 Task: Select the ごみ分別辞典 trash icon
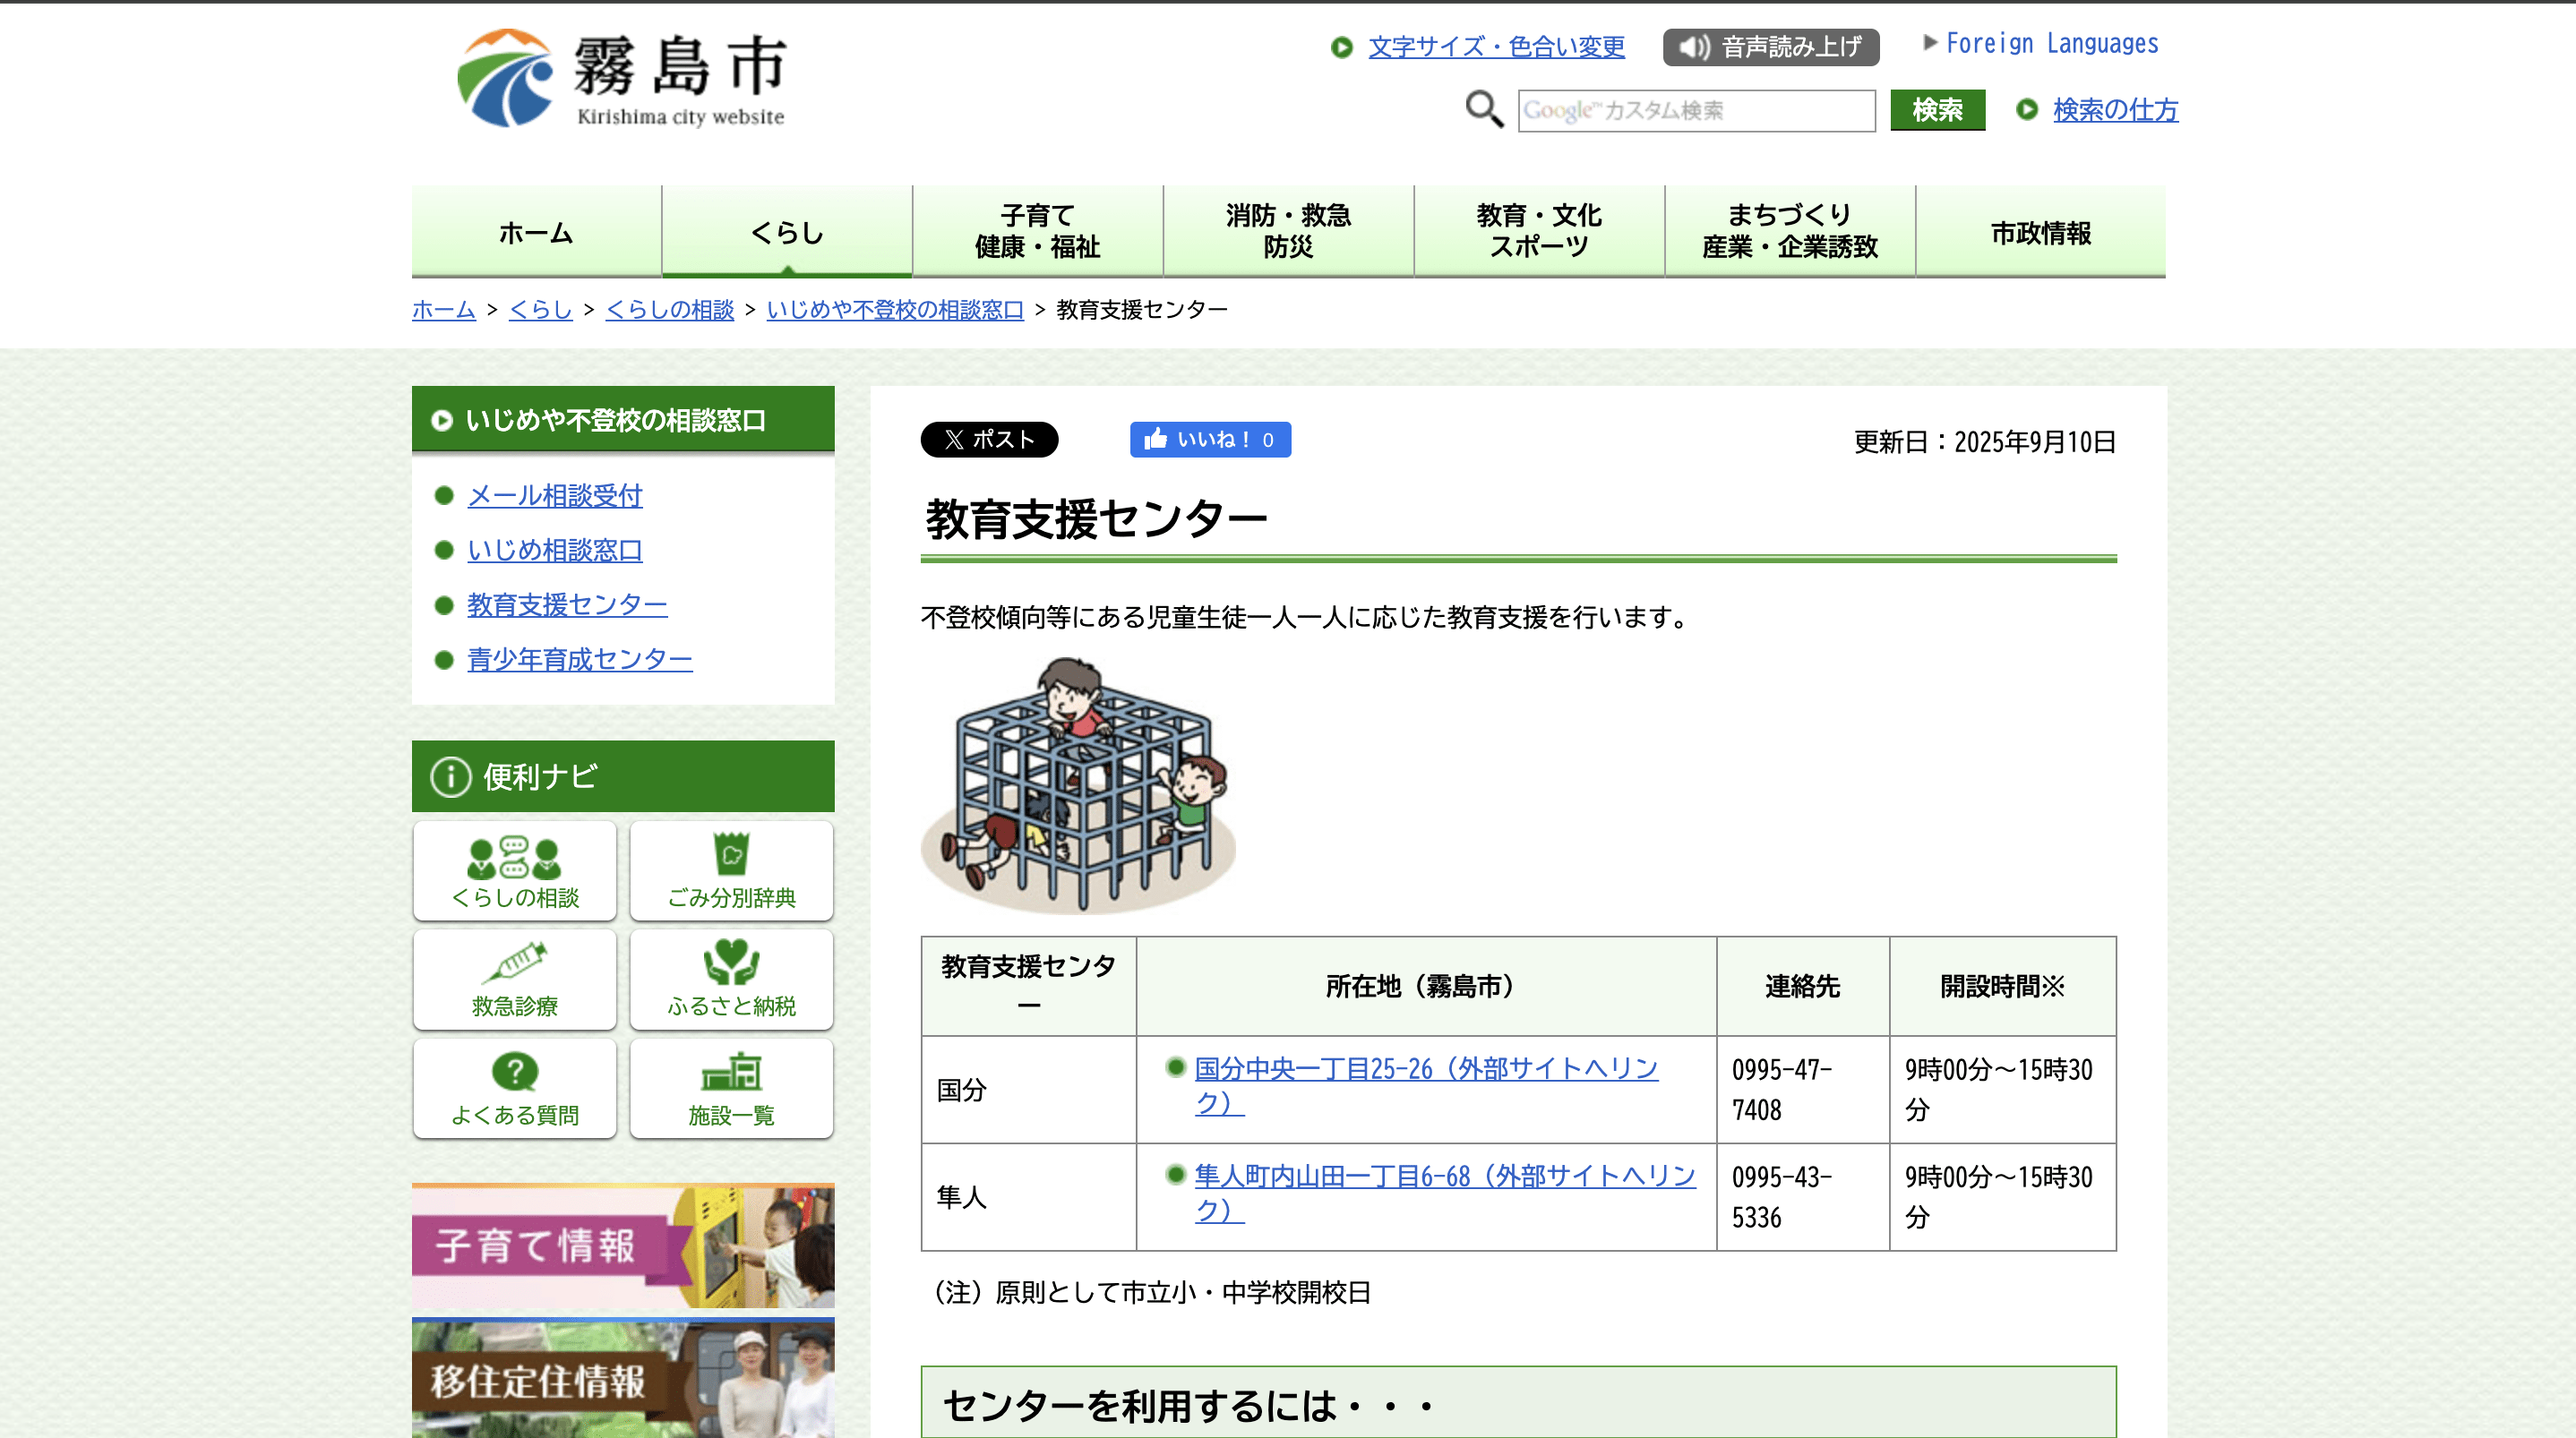click(731, 870)
